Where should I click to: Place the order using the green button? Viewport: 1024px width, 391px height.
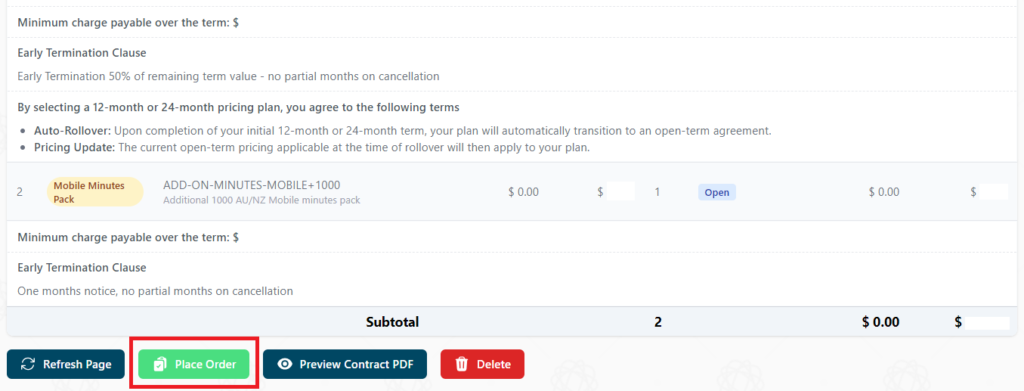pos(194,364)
